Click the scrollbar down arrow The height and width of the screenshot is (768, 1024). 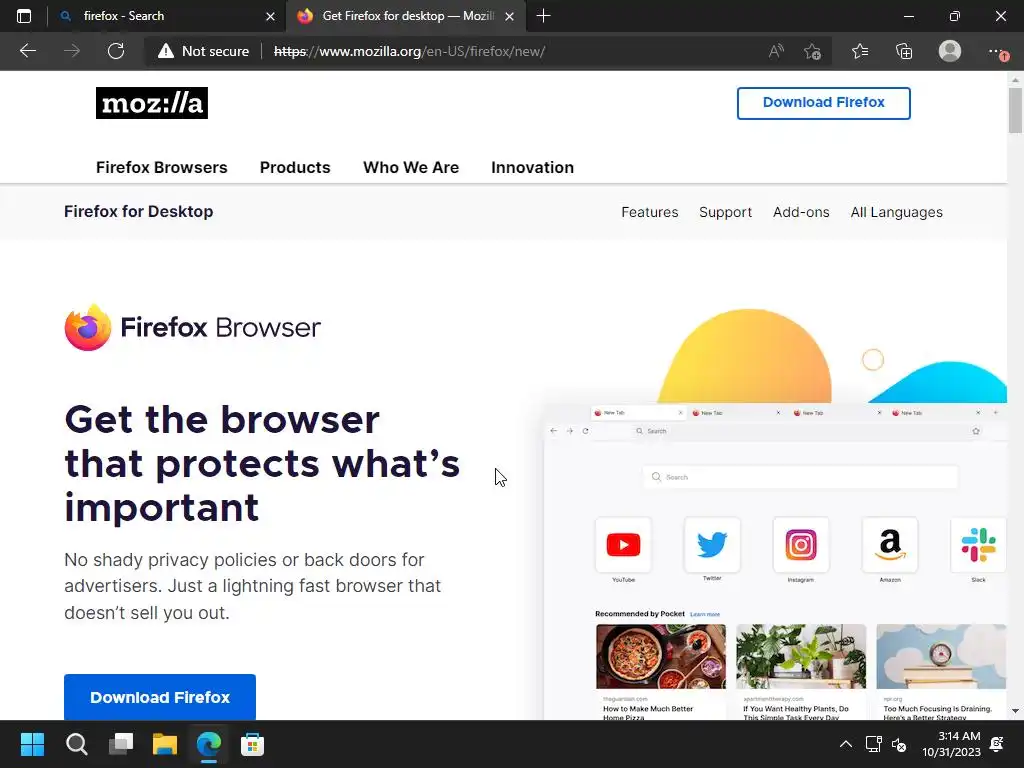(x=1015, y=711)
